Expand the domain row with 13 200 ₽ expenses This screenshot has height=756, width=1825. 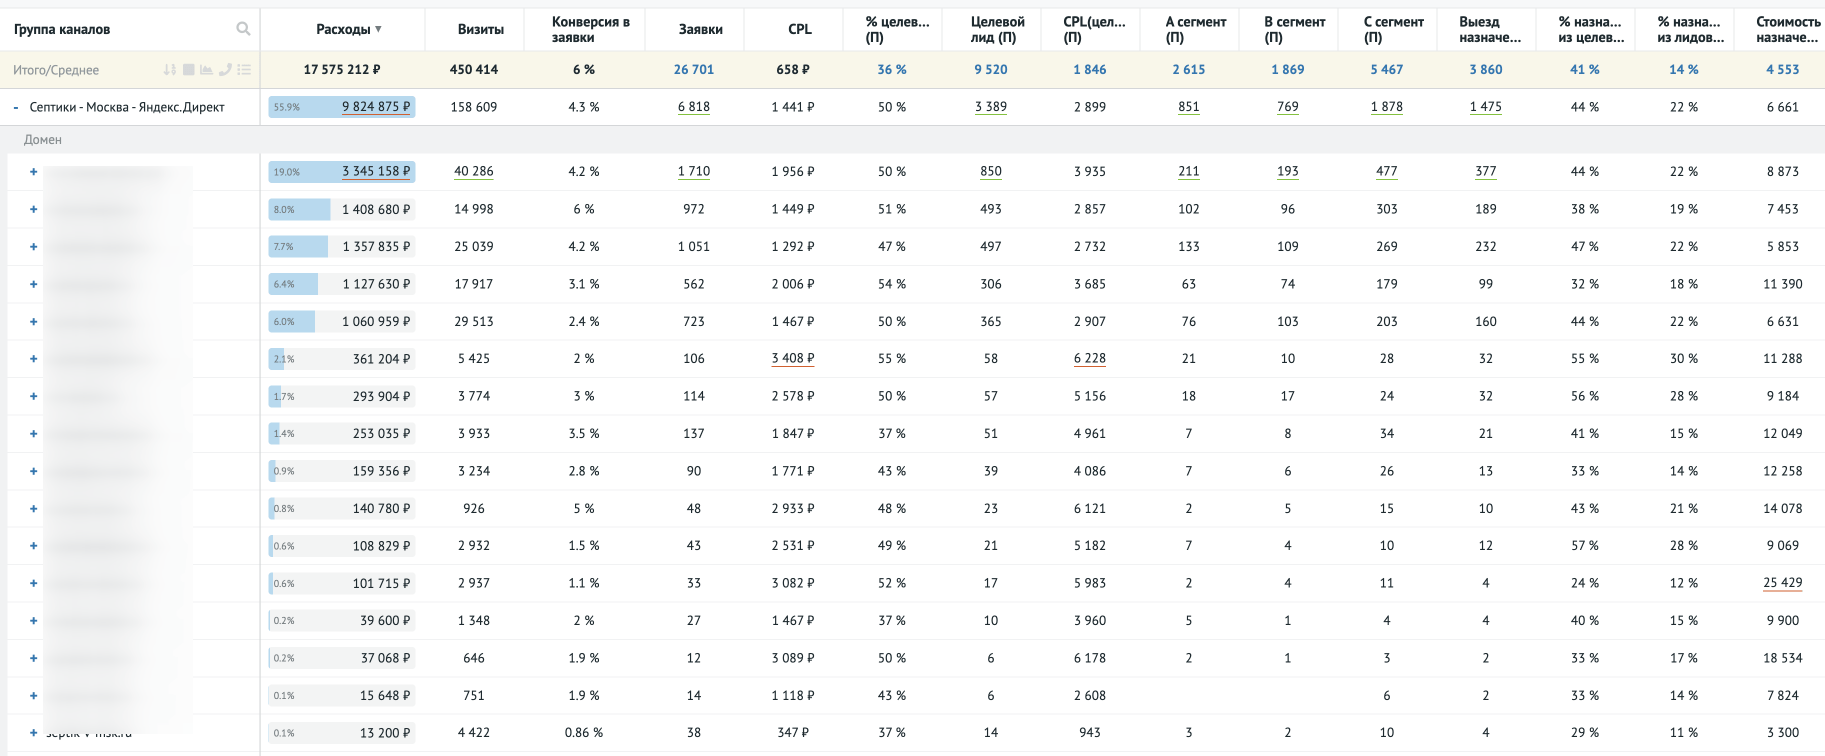click(33, 733)
